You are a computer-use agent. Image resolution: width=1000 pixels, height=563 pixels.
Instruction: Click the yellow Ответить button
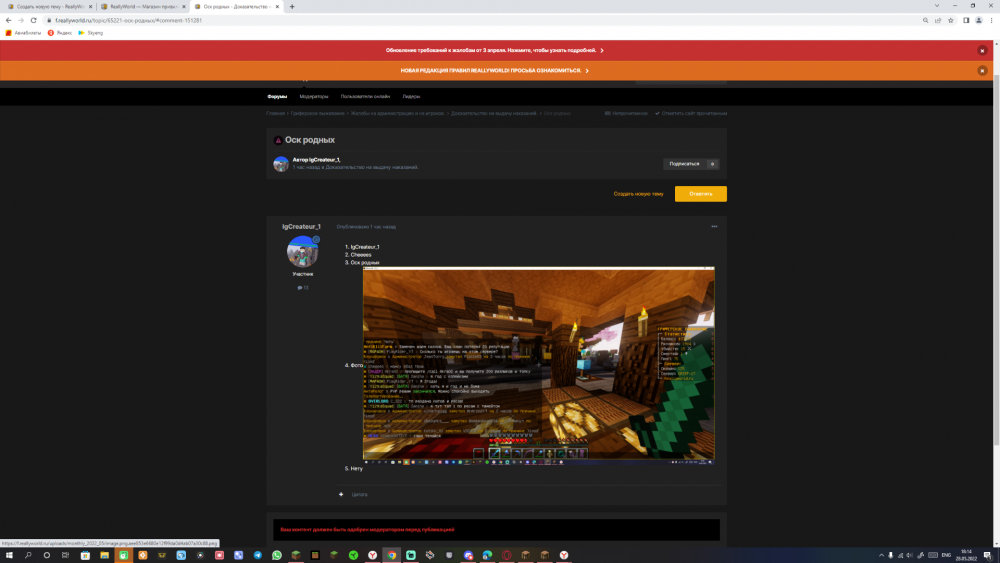coord(700,194)
